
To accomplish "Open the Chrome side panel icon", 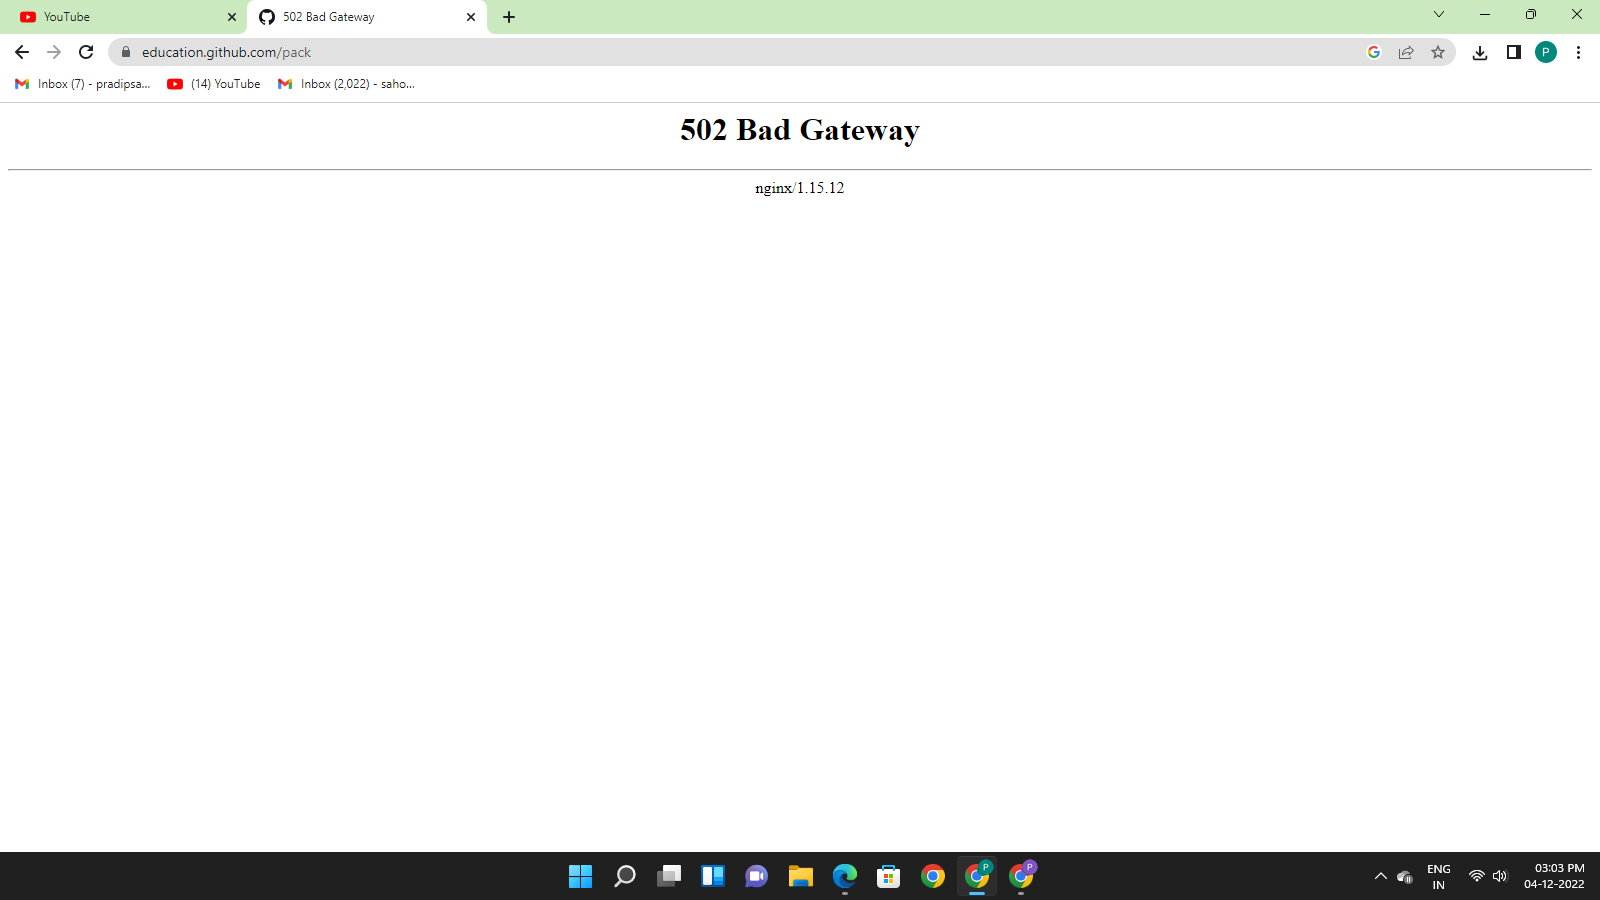I will tap(1512, 52).
